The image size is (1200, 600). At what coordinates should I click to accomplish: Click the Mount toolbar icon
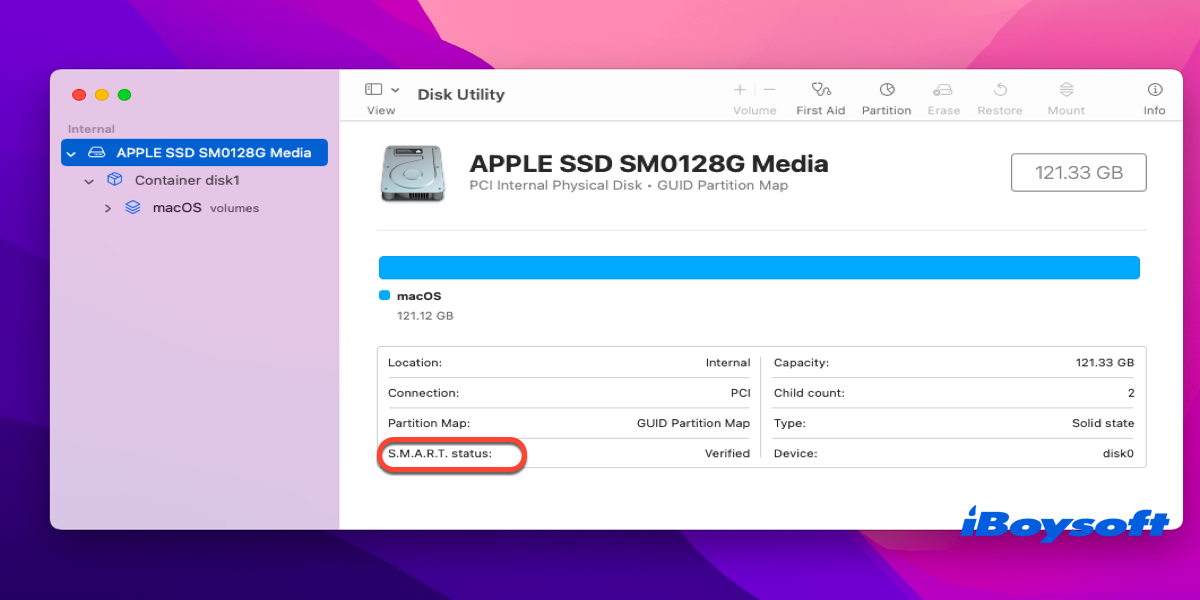click(1066, 90)
